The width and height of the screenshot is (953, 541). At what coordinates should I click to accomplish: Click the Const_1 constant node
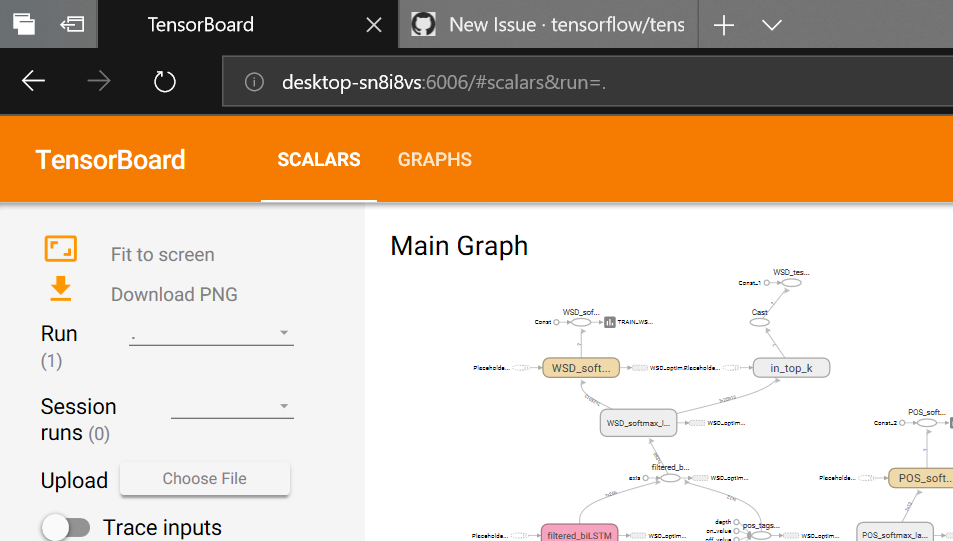(x=767, y=283)
